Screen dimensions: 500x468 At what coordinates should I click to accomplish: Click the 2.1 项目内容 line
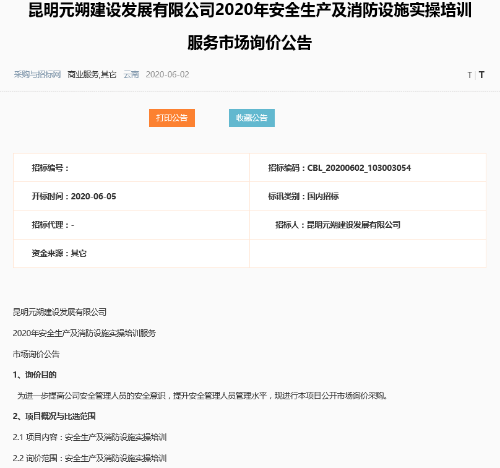[90, 437]
